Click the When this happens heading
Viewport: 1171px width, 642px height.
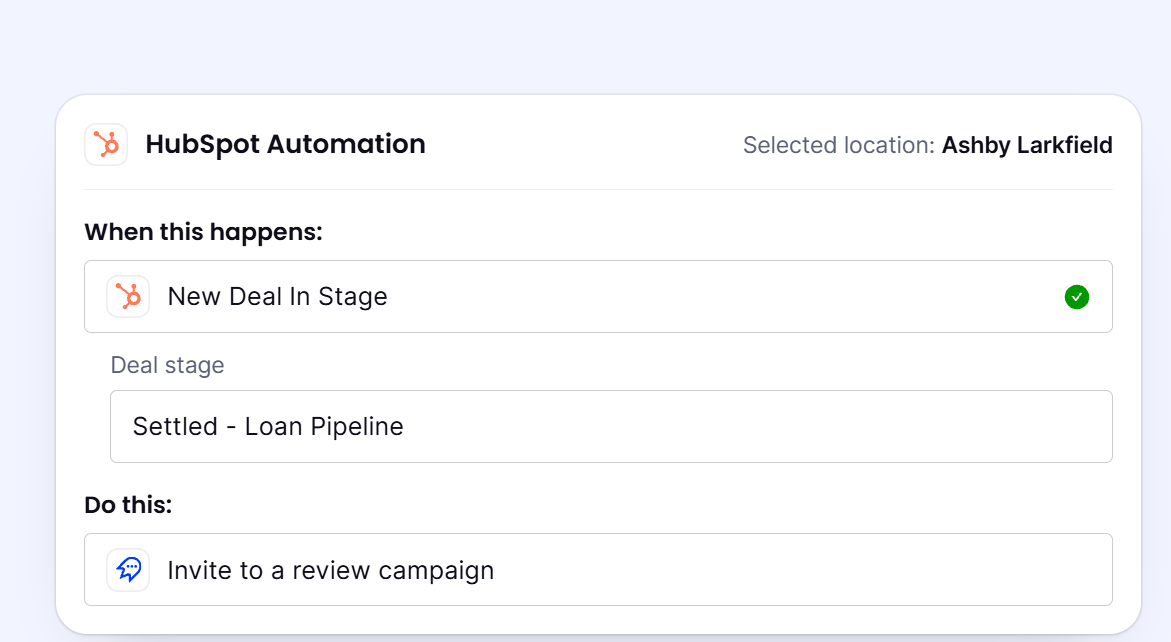tap(203, 232)
